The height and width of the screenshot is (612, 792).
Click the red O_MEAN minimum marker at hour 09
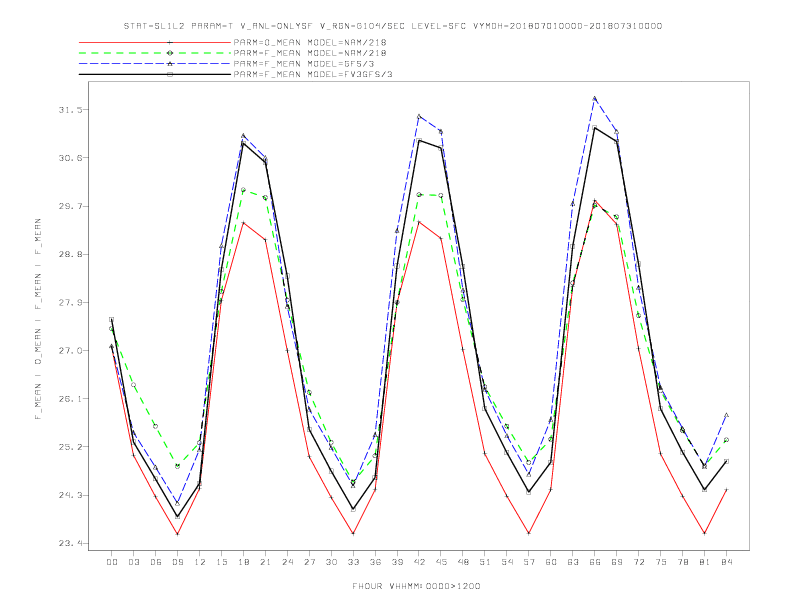[177, 534]
